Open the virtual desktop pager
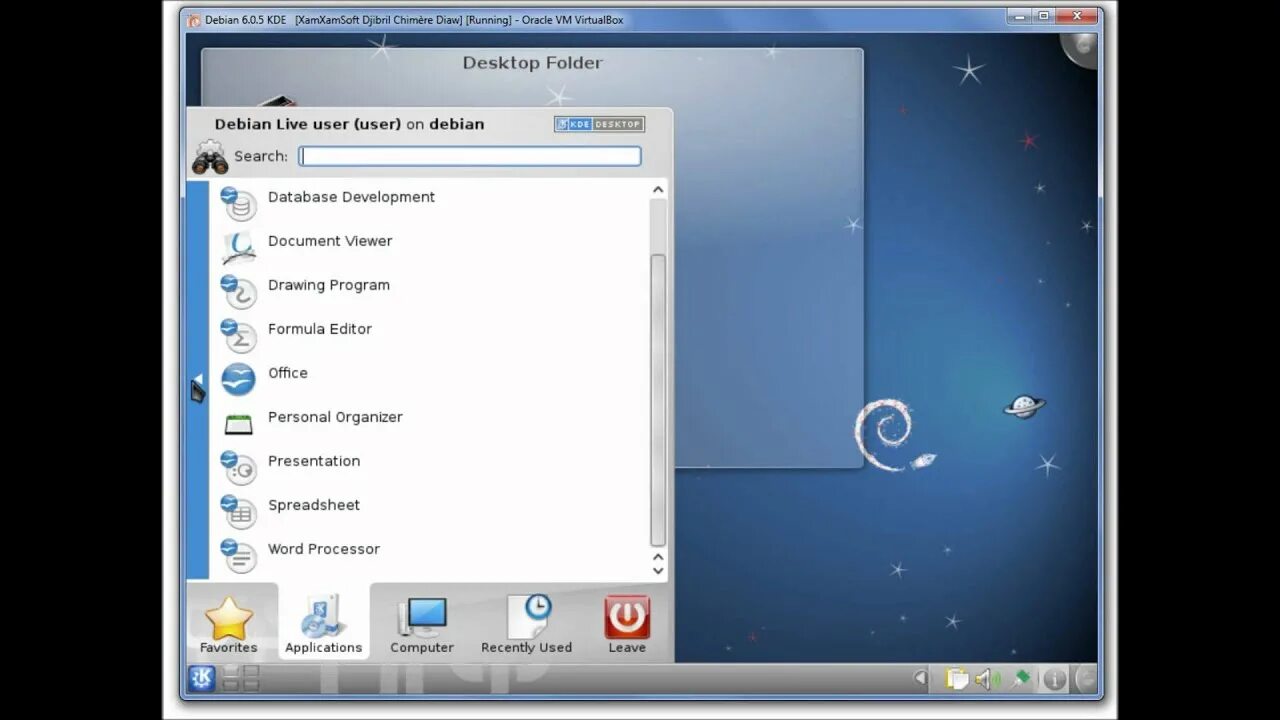The image size is (1280, 720). pos(240,679)
